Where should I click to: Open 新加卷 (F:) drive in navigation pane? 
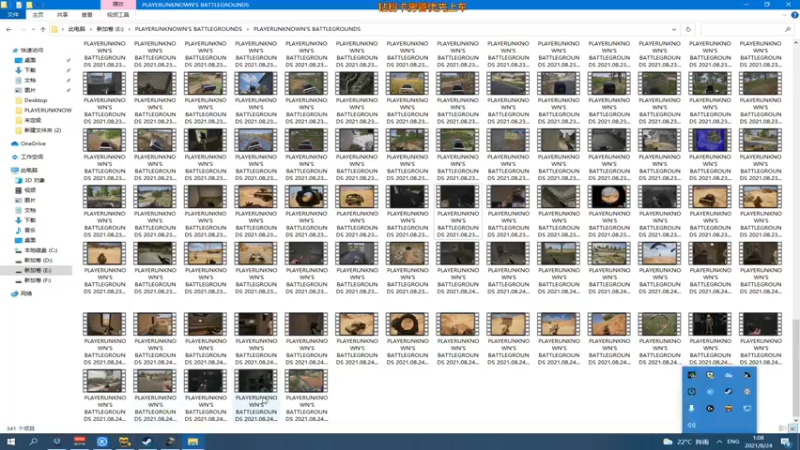tap(37, 281)
